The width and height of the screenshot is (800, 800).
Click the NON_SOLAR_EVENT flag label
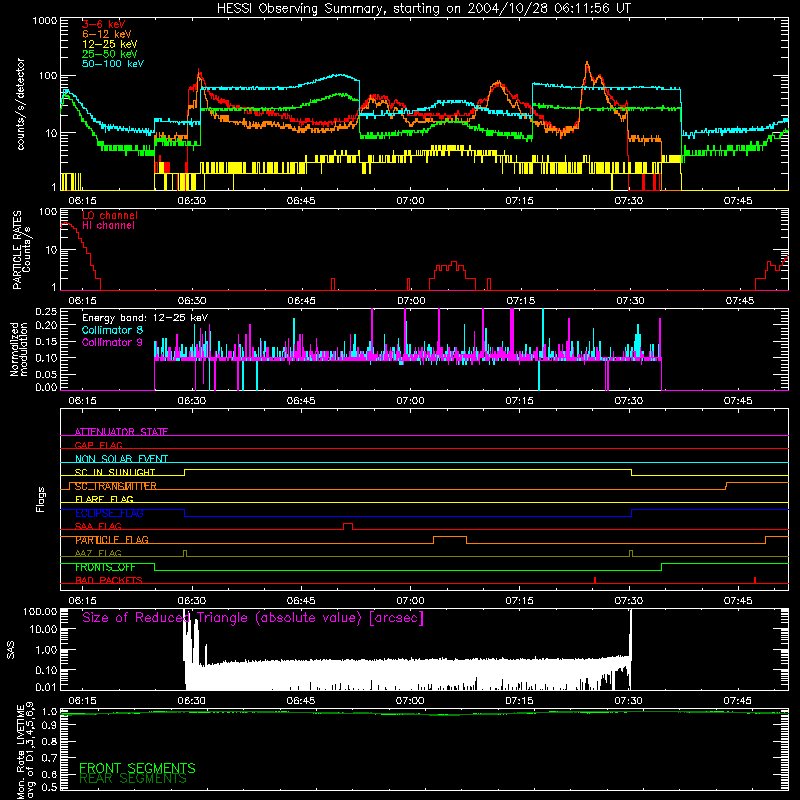click(121, 459)
